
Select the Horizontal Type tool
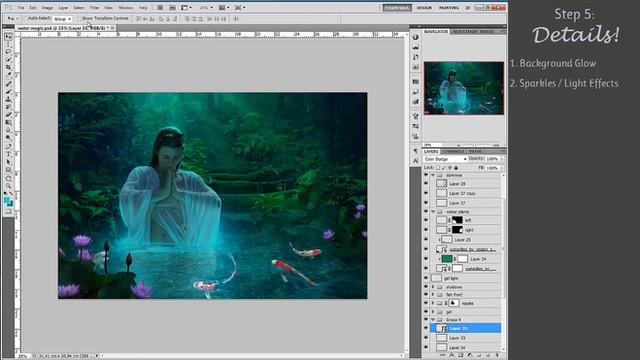(9, 154)
